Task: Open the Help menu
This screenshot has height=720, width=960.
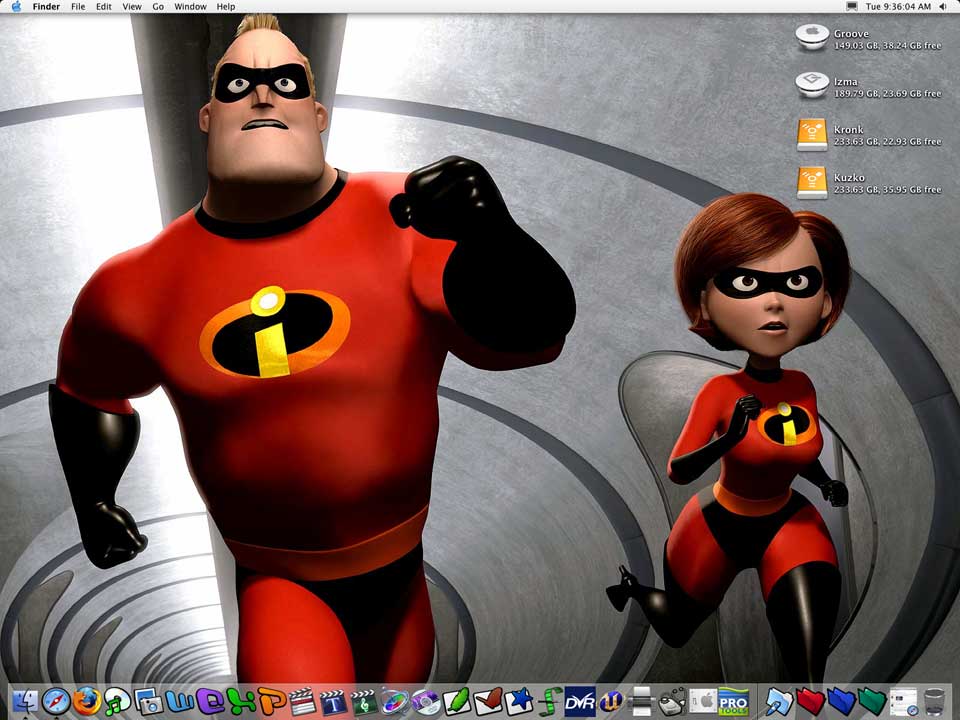Action: pyautogui.click(x=226, y=6)
